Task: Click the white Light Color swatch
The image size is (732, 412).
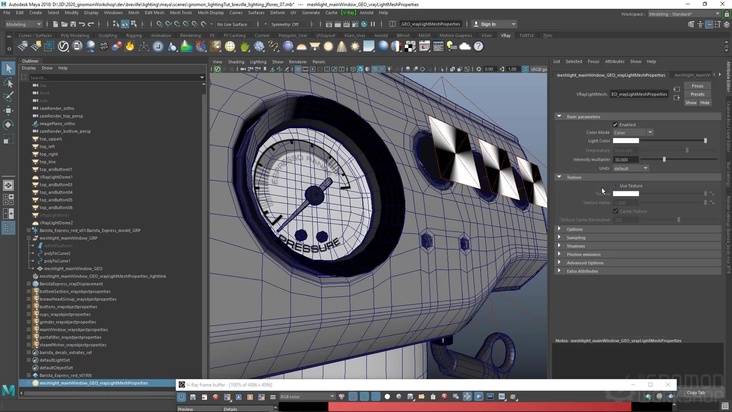Action: [x=626, y=141]
